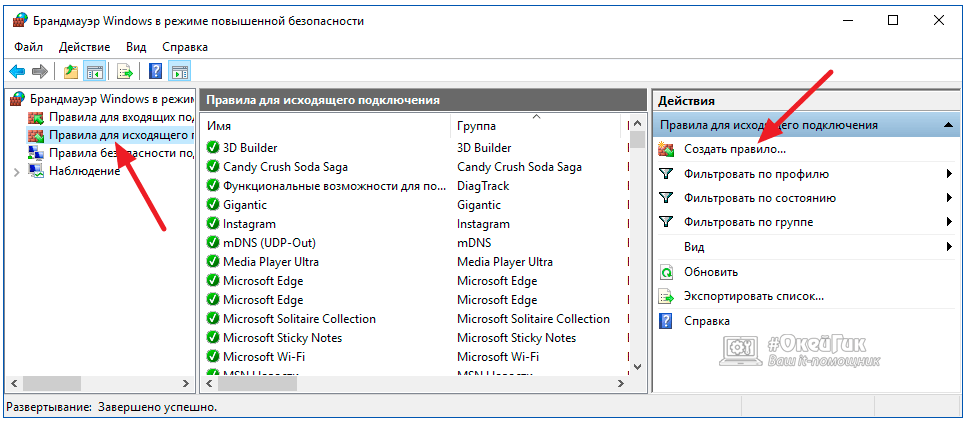This screenshot has height=421, width=966.
Task: Click the funnel icon for filter by profile
Action: [665, 174]
